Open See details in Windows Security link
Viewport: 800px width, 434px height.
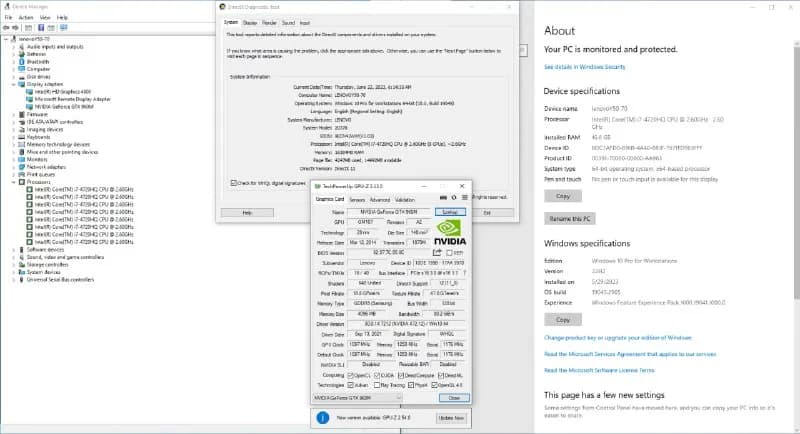[x=584, y=67]
